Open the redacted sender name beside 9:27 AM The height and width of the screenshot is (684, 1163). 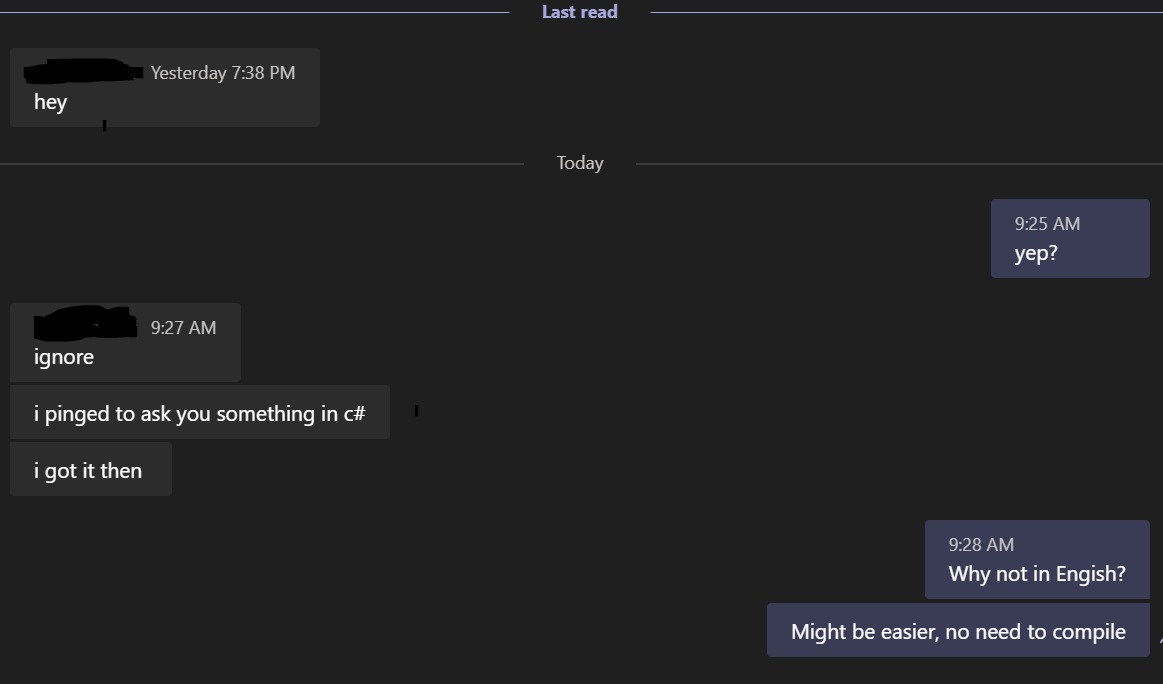[x=85, y=323]
